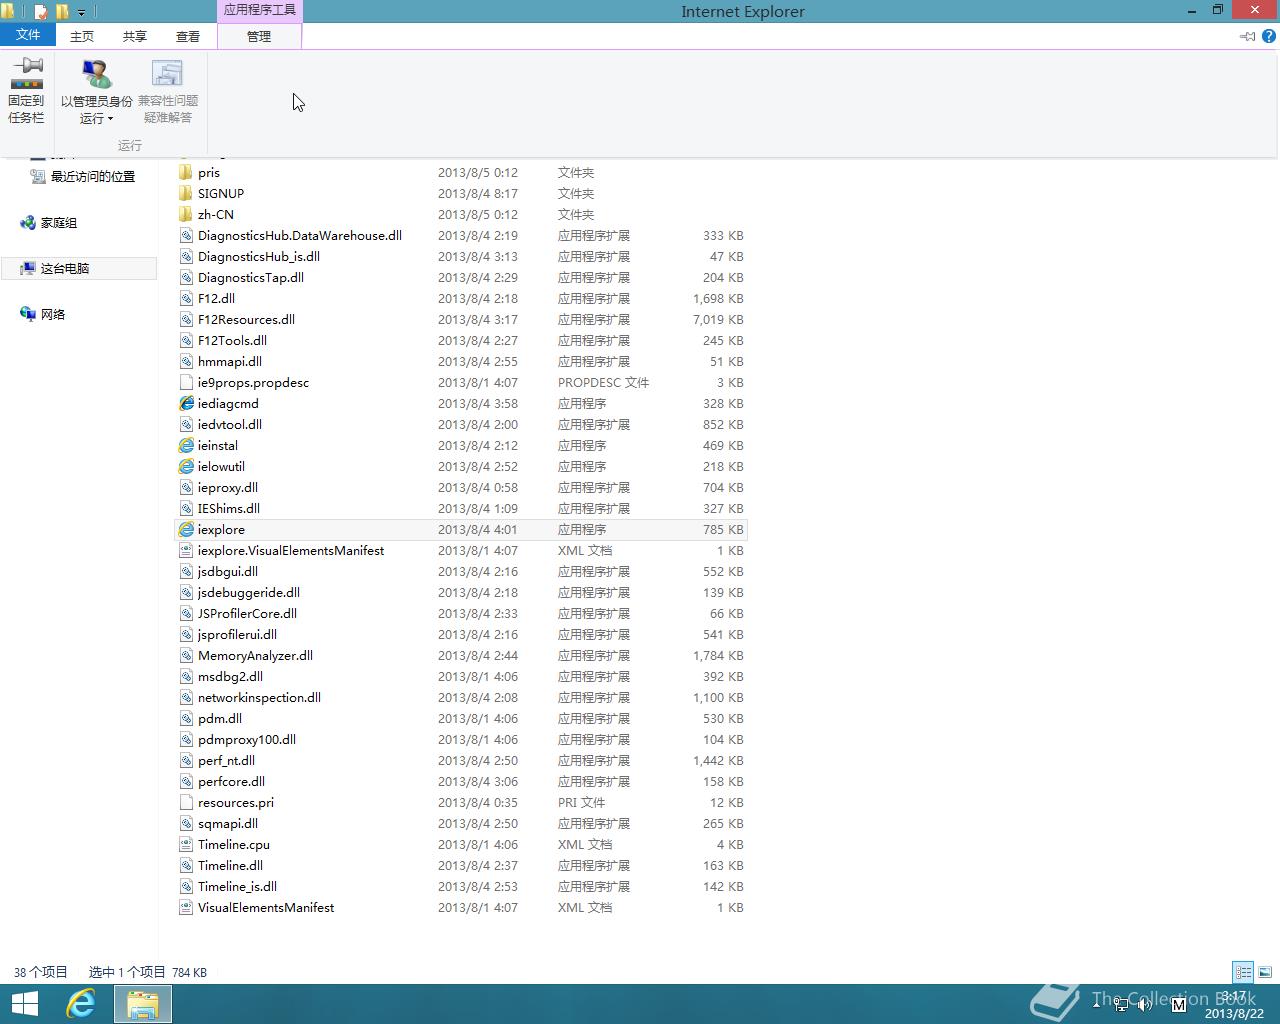Click the Timeline.cpu file icon
This screenshot has width=1280, height=1024.
(186, 844)
